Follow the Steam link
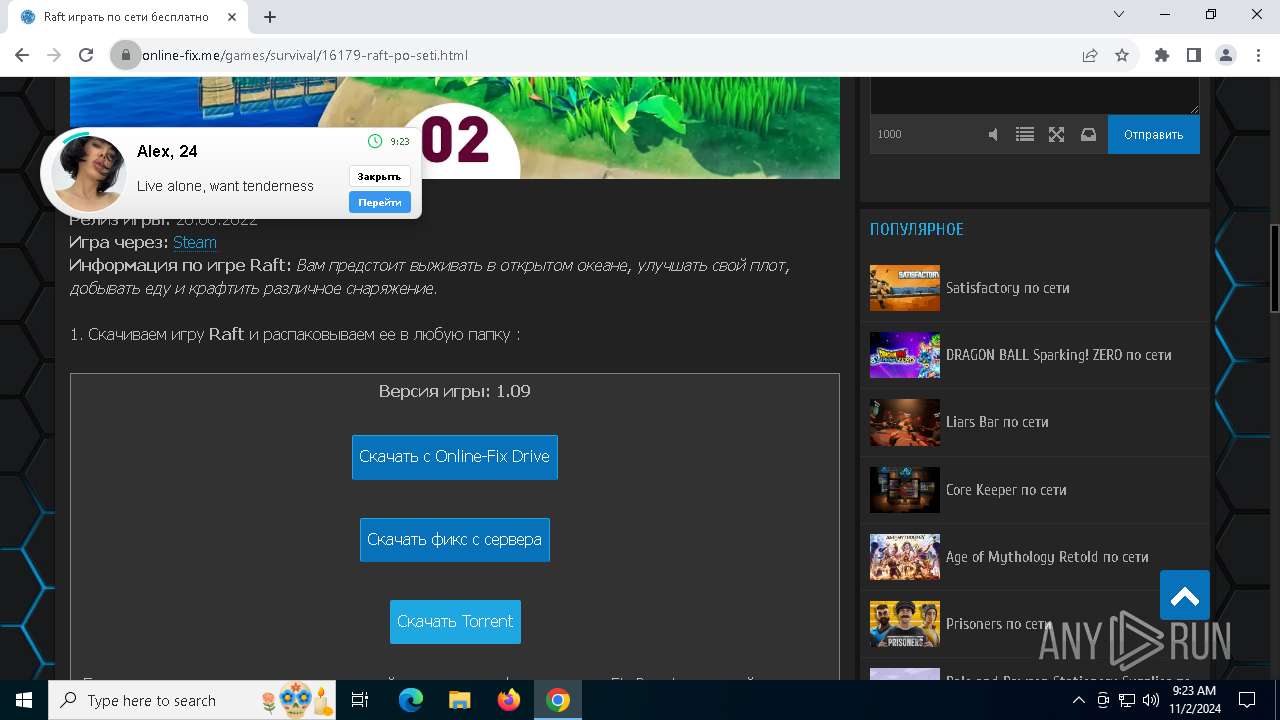The width and height of the screenshot is (1280, 720). (x=195, y=242)
